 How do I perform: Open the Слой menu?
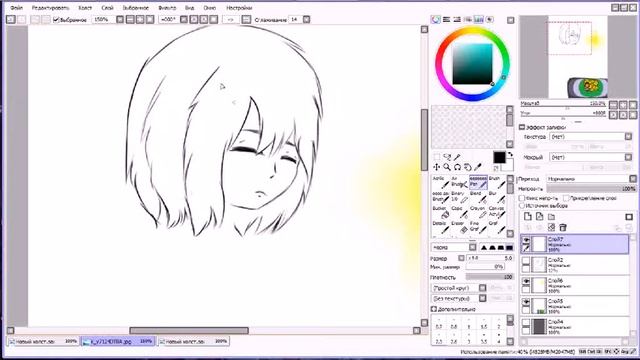107,8
